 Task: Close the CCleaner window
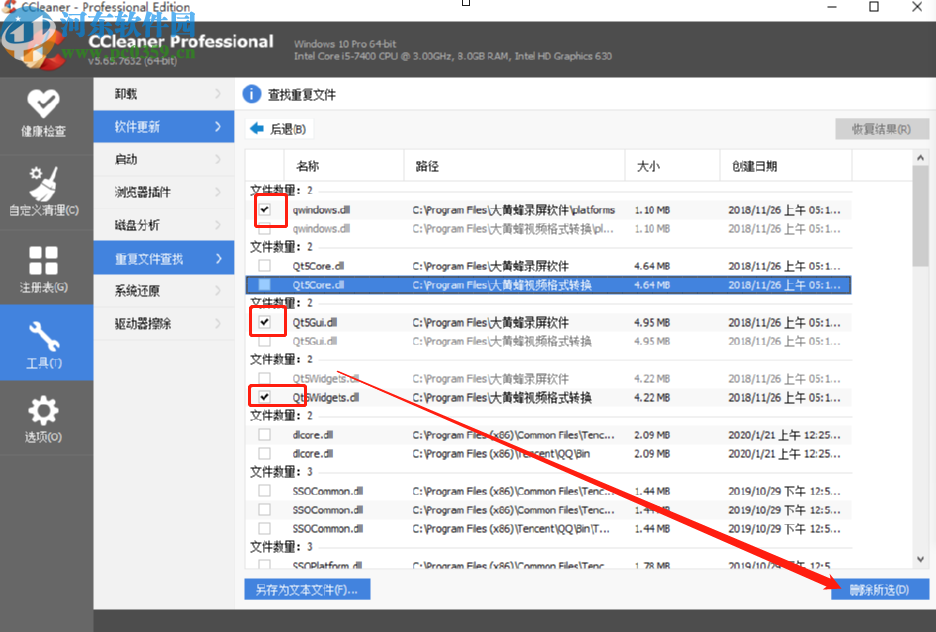point(917,7)
